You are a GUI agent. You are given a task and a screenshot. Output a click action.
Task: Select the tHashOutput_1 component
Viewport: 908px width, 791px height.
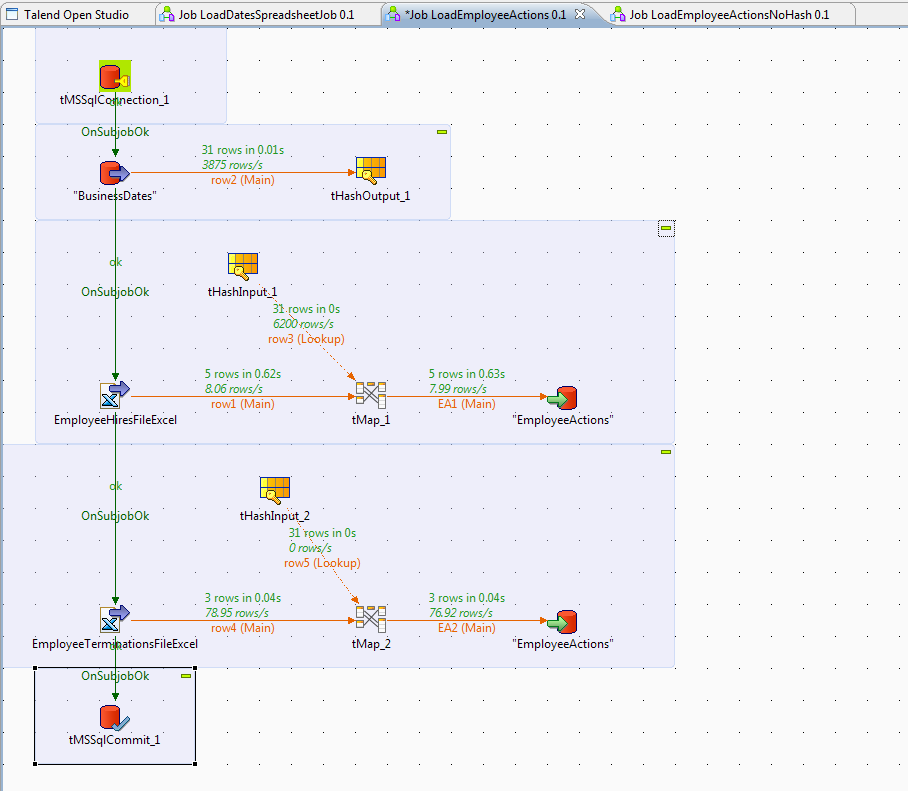[x=371, y=168]
